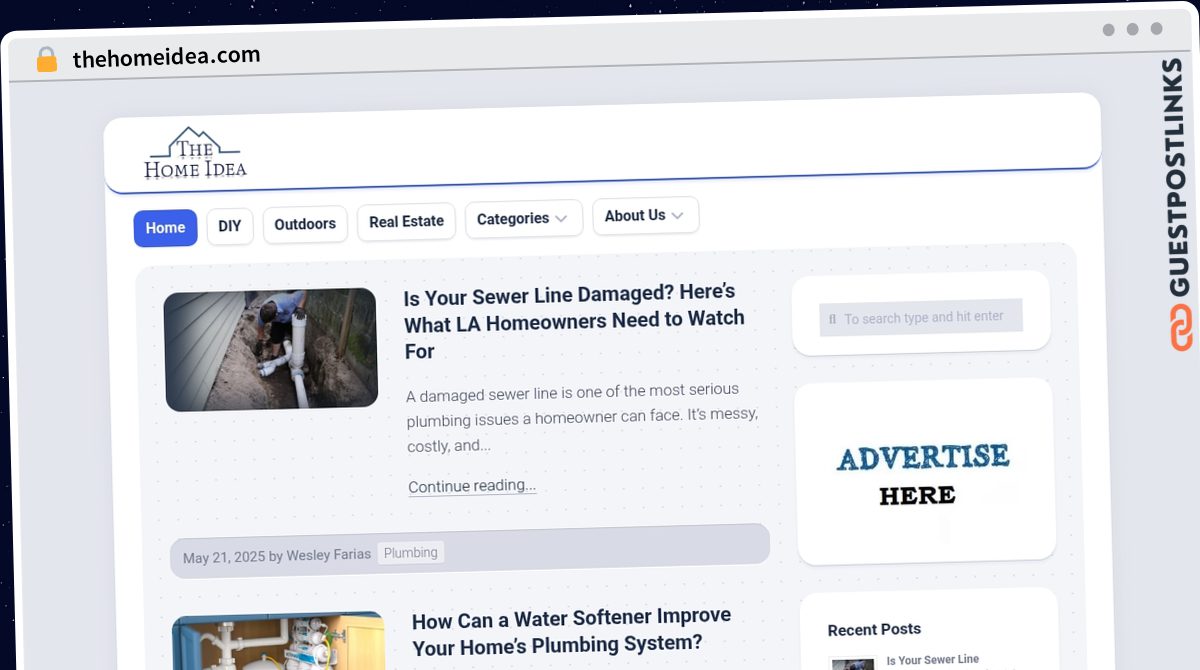Click the damaged sewer line excerpt paragraph
Screen dimensions: 1200x670
(x=582, y=417)
